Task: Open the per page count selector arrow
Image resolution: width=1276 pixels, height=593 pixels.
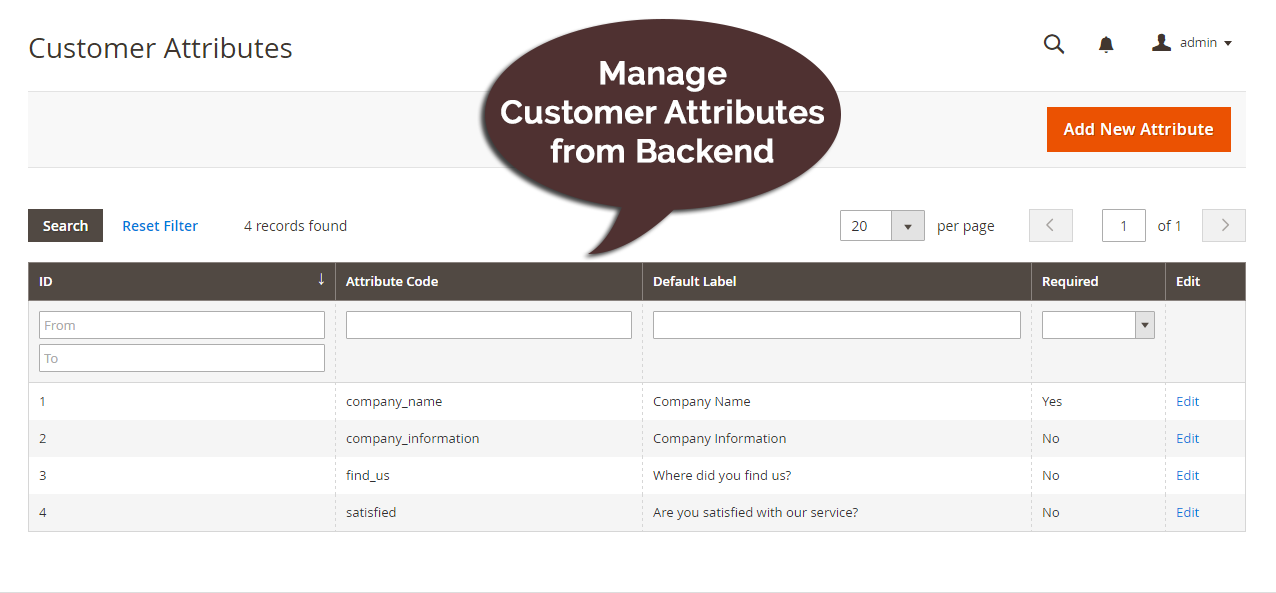Action: tap(908, 225)
